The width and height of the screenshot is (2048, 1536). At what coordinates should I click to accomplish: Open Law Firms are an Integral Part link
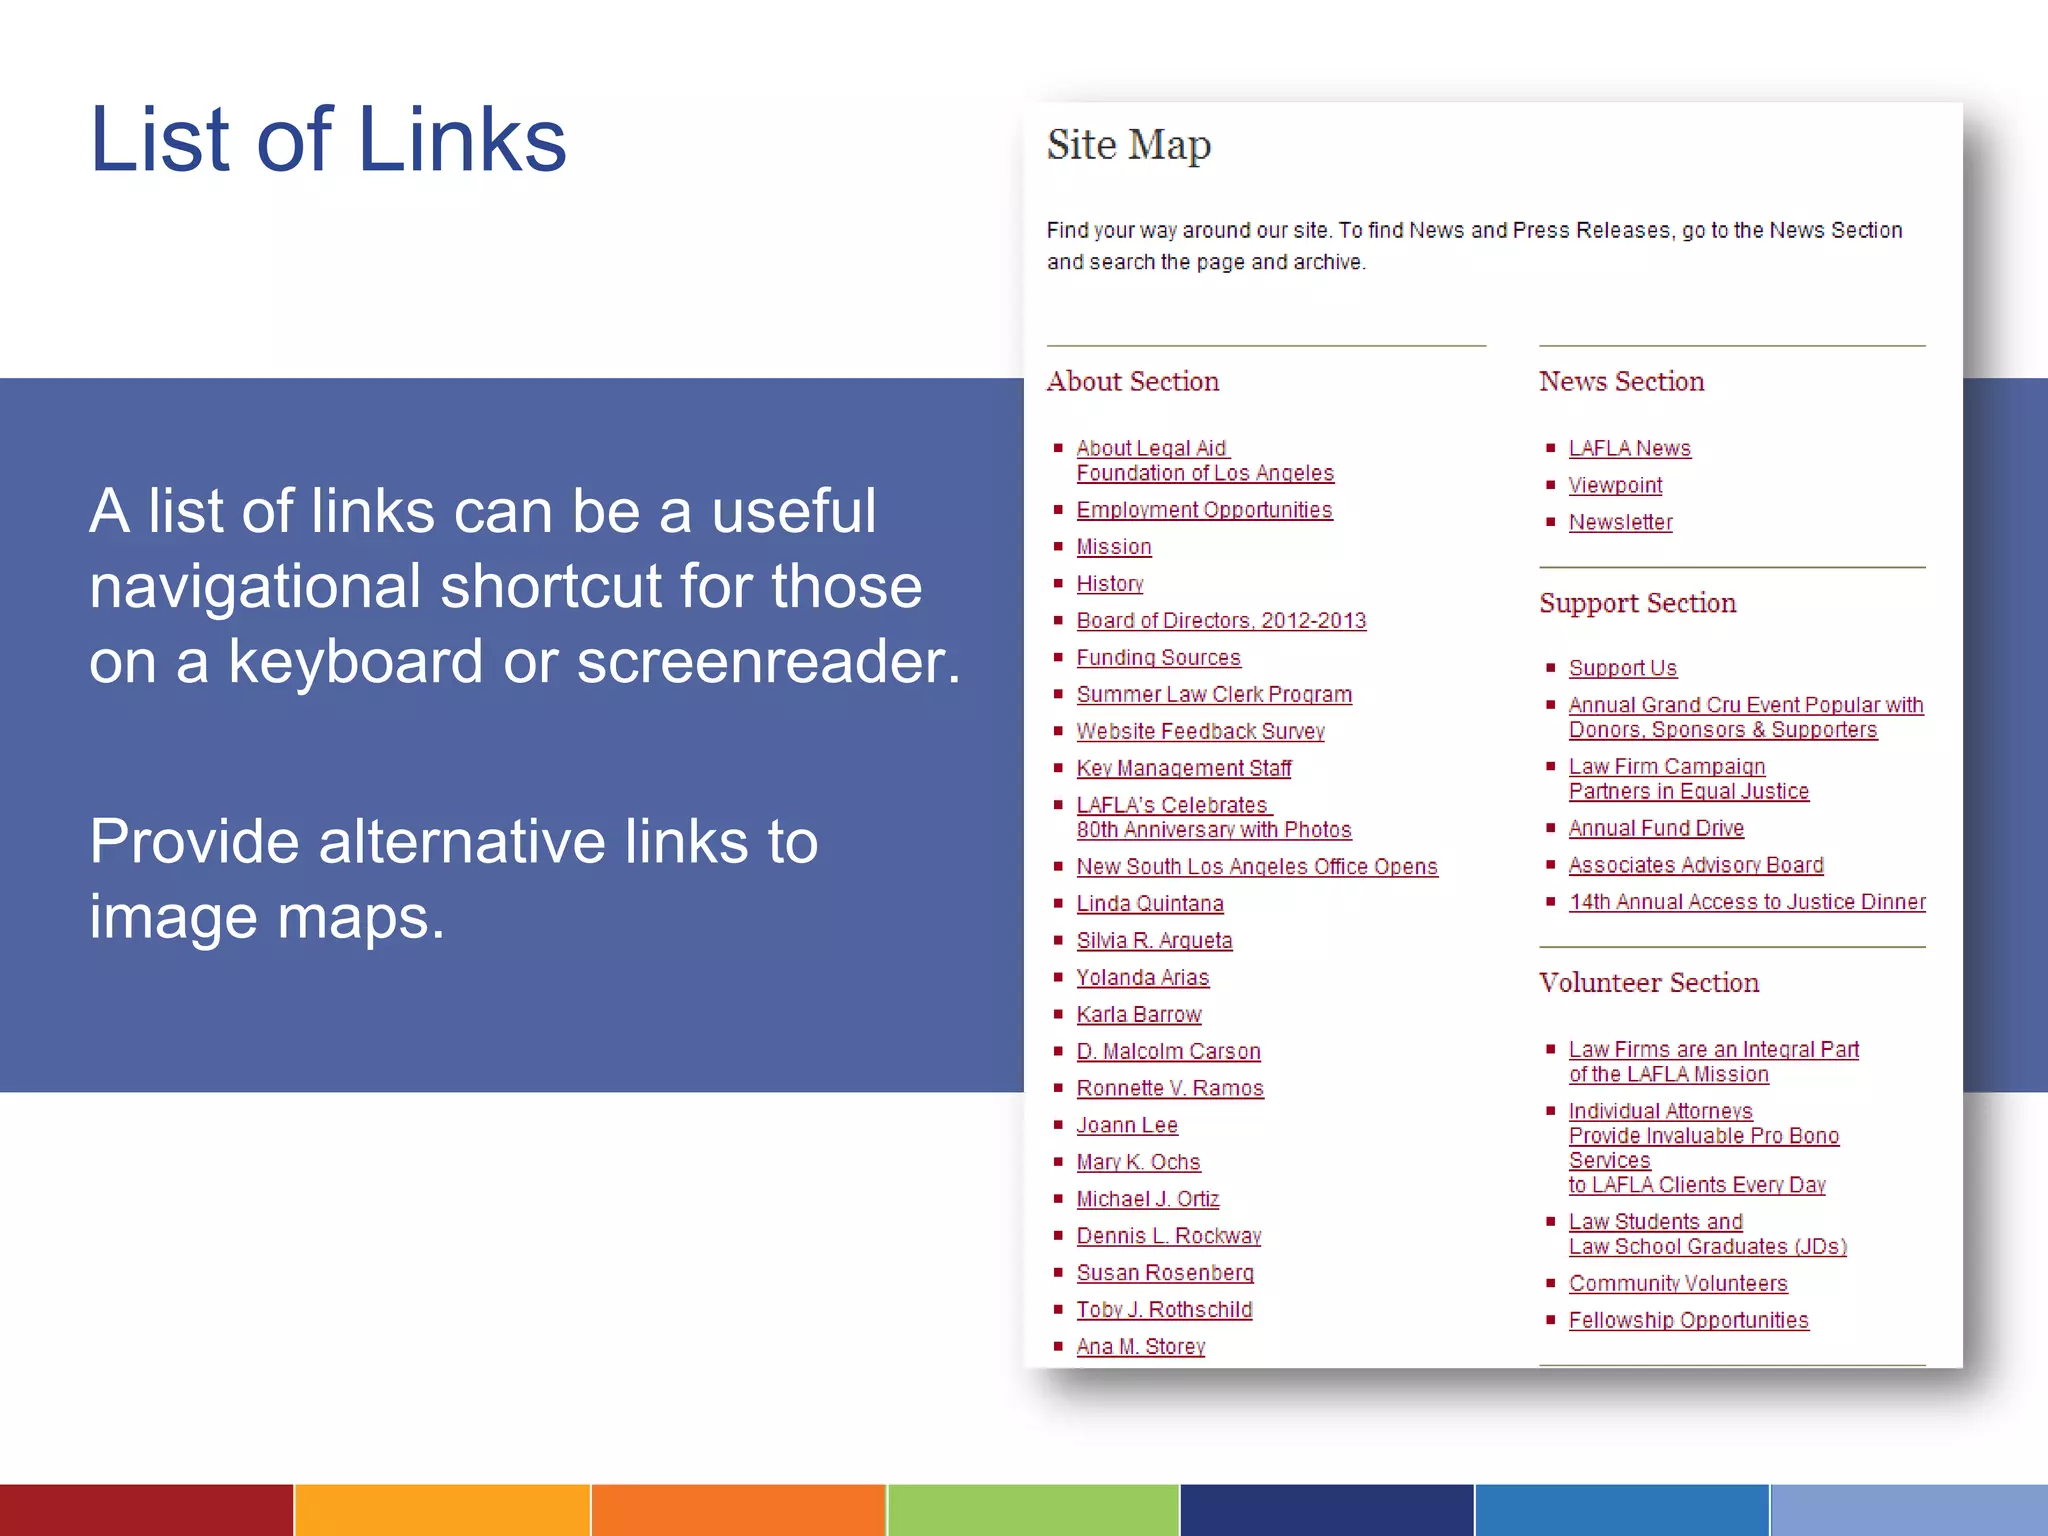(x=1714, y=1062)
